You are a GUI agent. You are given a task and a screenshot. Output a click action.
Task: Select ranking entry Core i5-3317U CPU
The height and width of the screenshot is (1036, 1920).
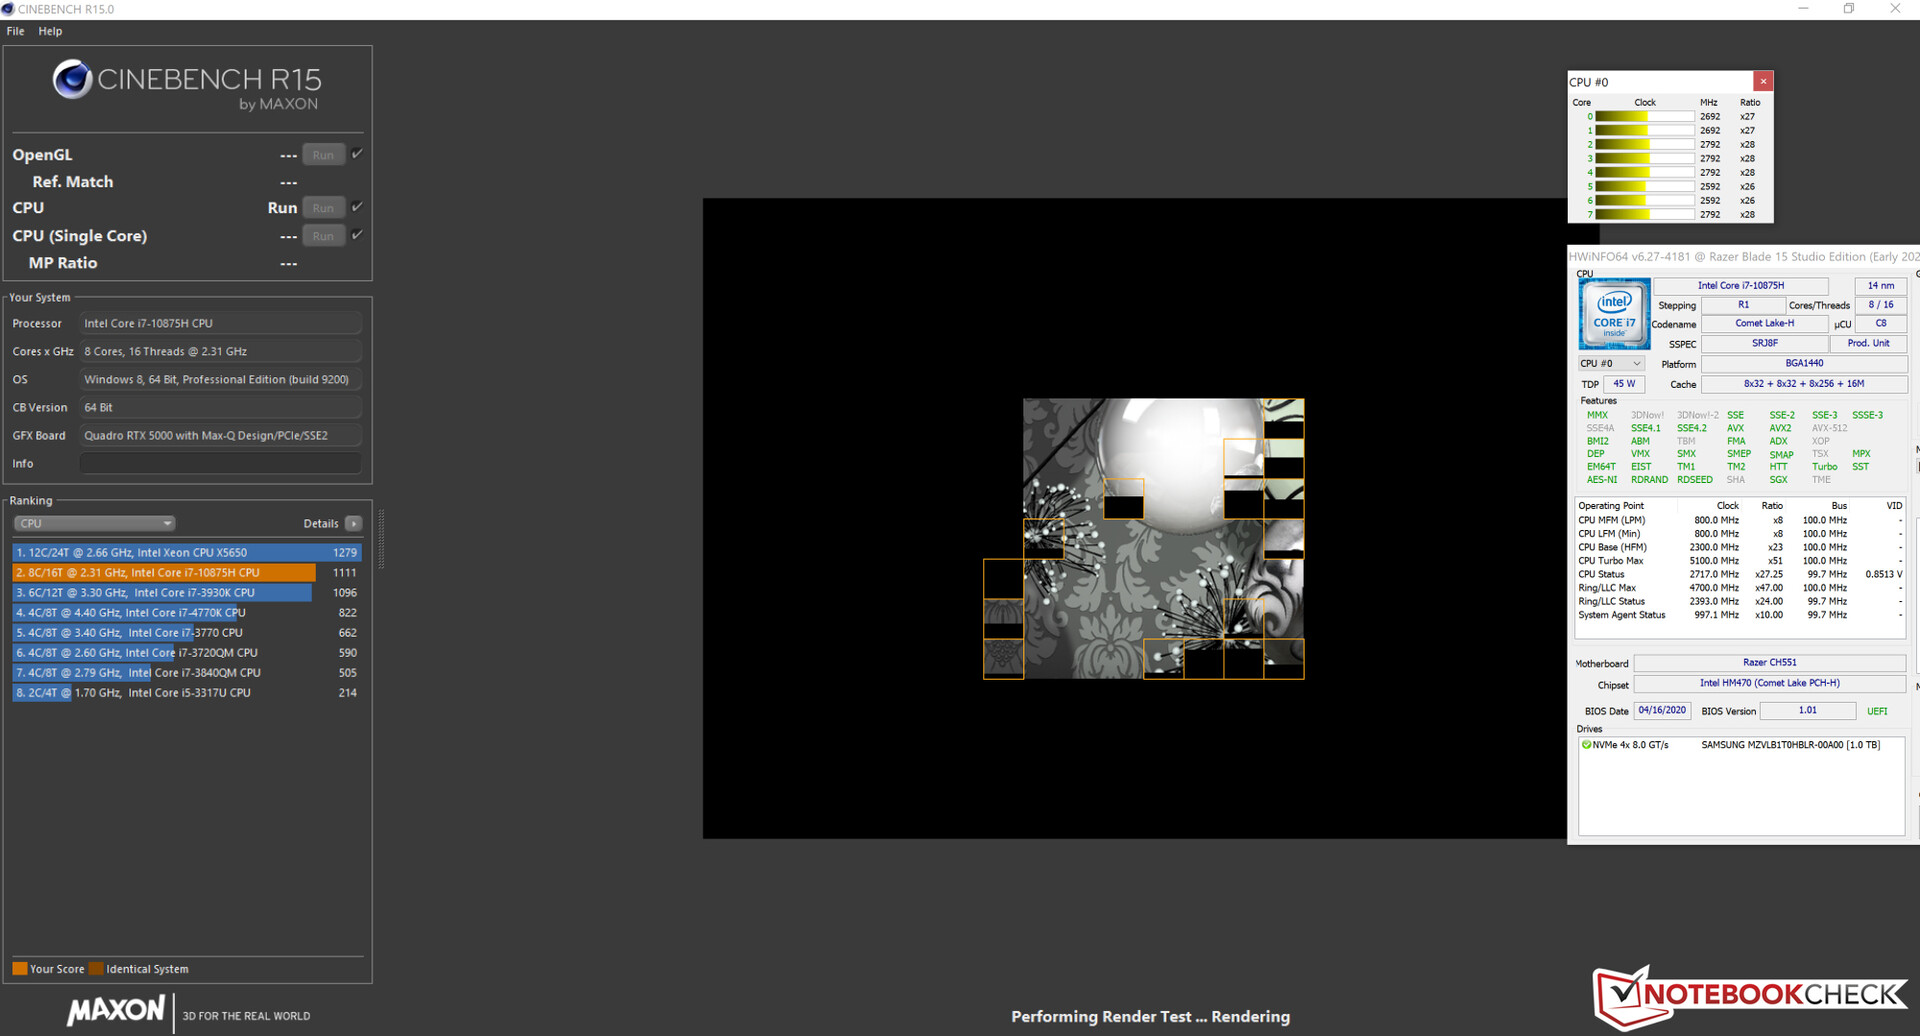(187, 692)
